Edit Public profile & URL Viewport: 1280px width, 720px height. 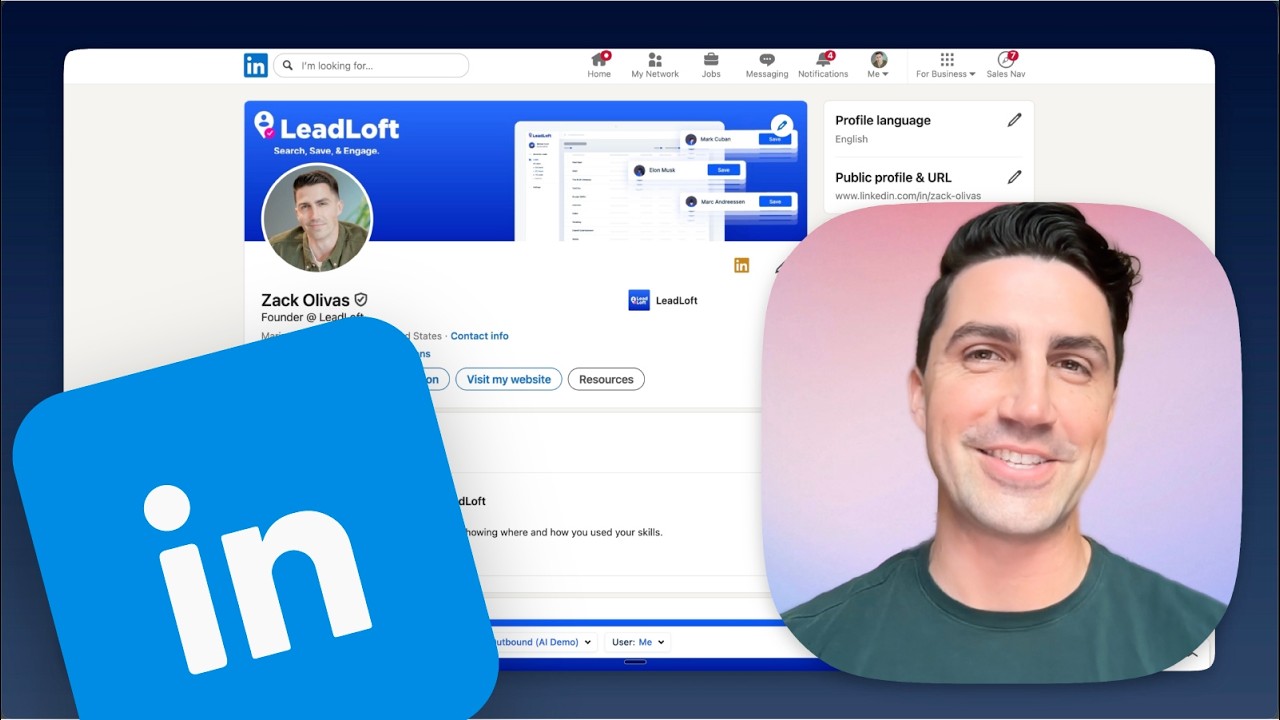click(1014, 177)
